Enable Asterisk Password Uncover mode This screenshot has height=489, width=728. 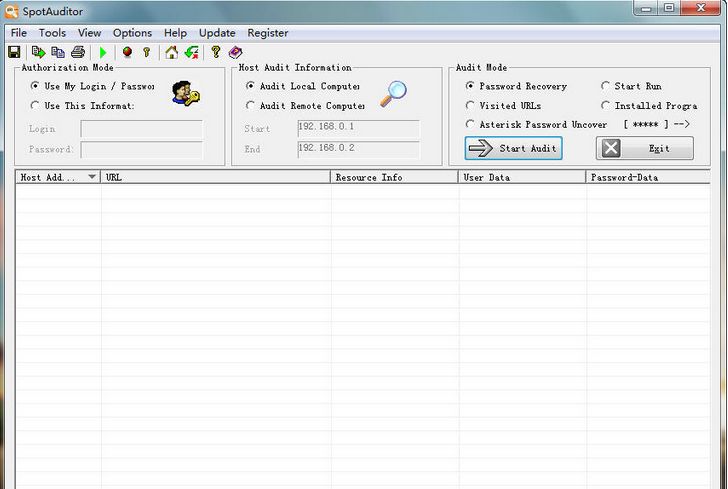(x=470, y=124)
